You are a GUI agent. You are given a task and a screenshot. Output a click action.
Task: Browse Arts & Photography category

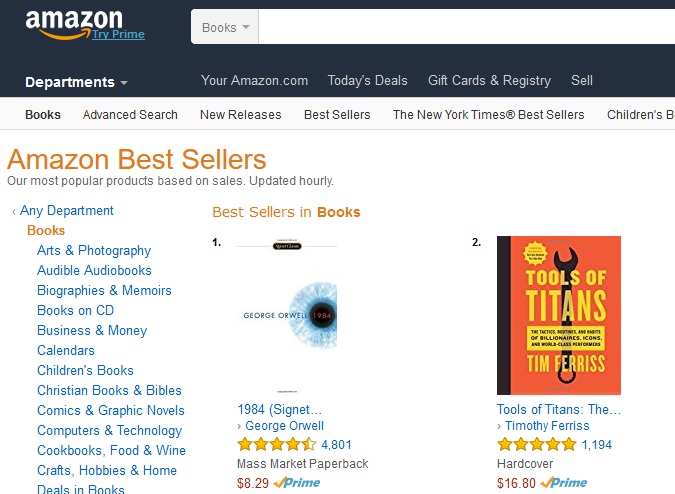(94, 250)
